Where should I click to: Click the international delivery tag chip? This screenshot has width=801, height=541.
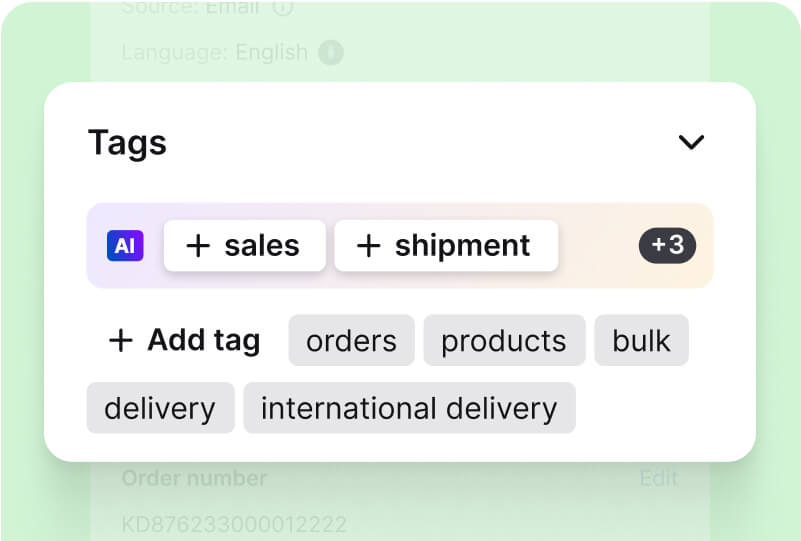tap(409, 408)
